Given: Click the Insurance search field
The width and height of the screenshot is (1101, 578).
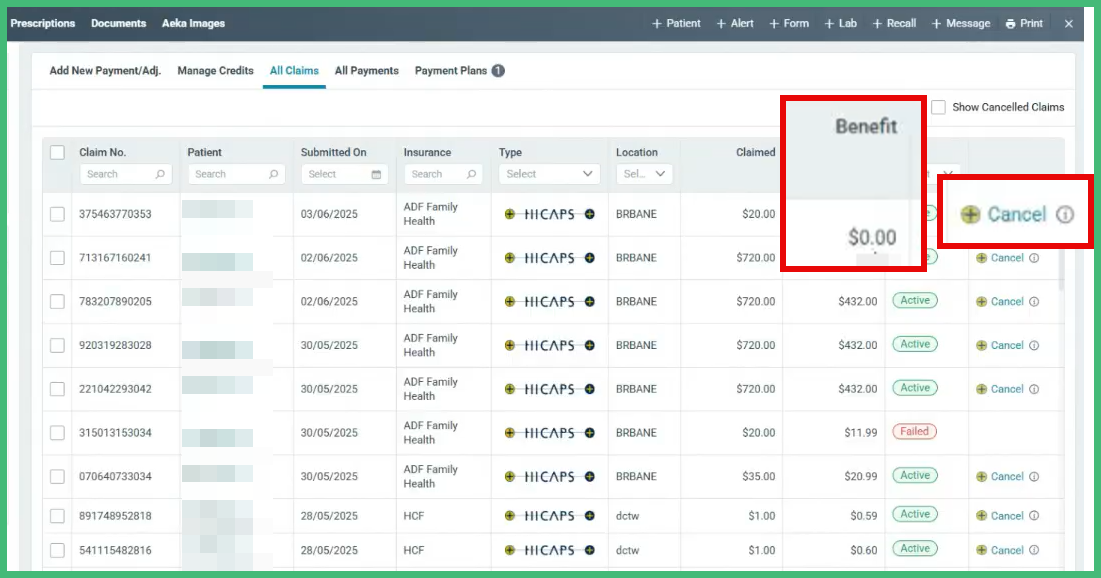Looking at the screenshot, I should point(443,174).
